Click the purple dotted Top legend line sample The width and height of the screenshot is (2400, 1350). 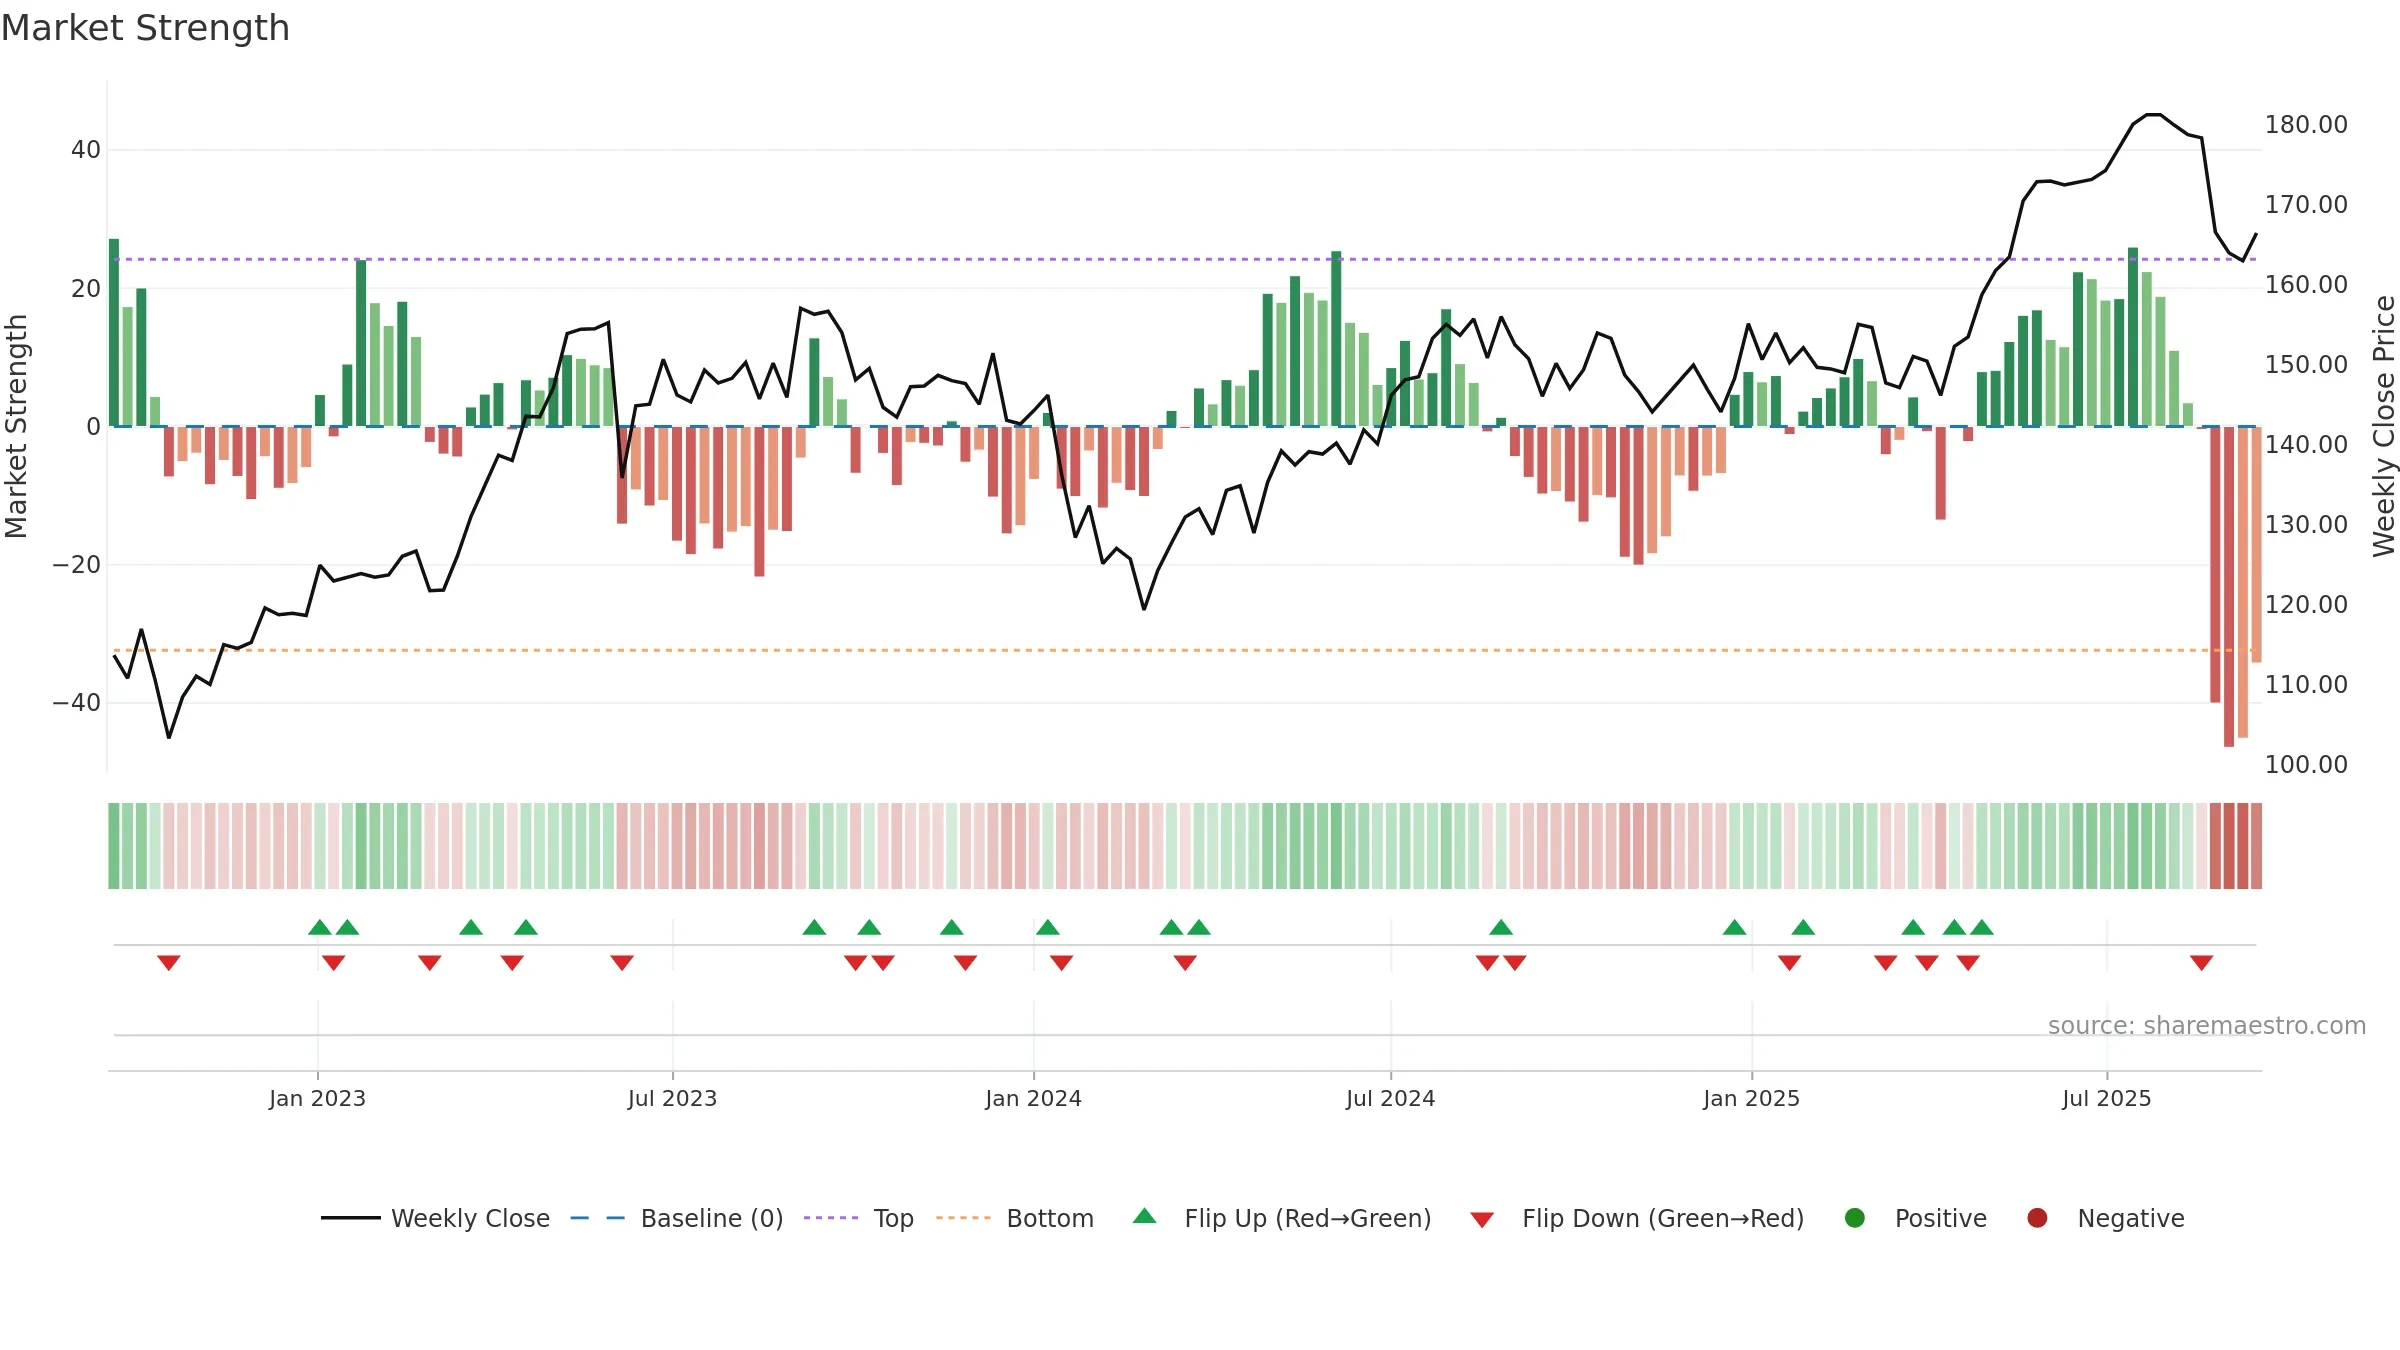(831, 1218)
